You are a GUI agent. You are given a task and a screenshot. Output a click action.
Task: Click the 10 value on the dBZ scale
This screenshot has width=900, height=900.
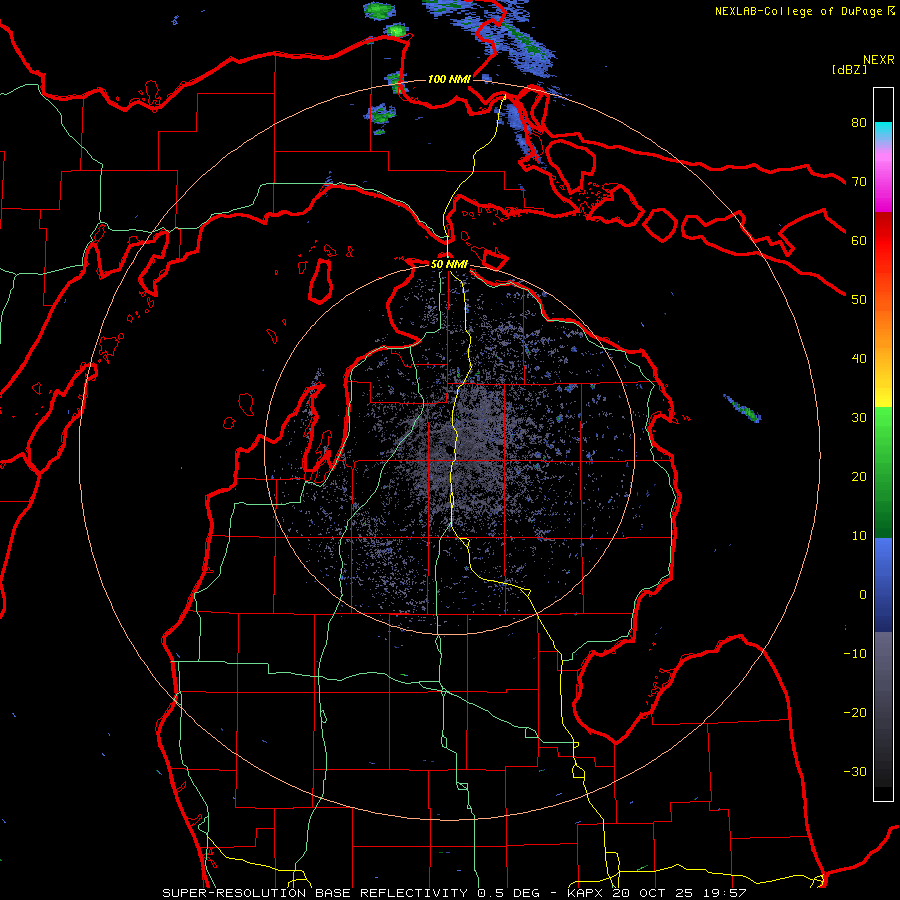(859, 536)
